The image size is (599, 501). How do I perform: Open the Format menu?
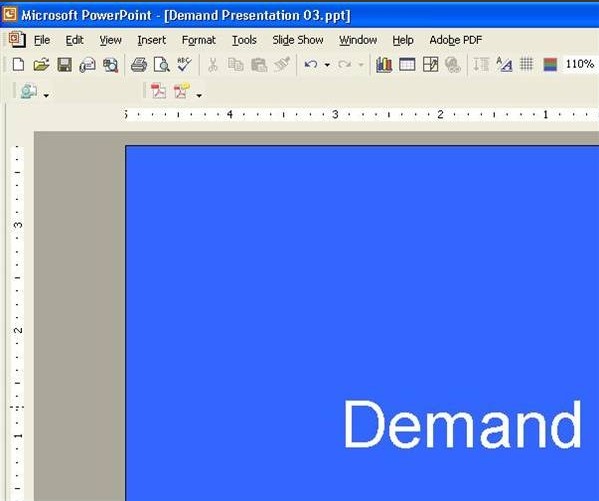click(199, 40)
